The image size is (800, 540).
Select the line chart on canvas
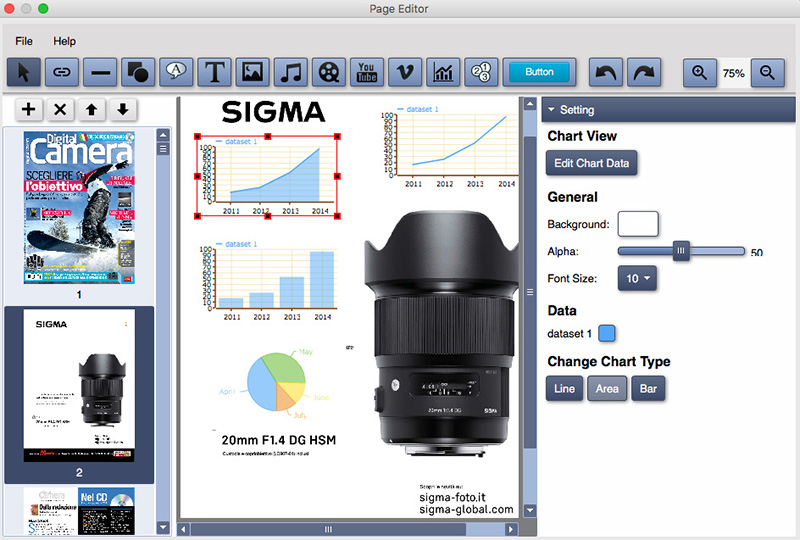(449, 147)
